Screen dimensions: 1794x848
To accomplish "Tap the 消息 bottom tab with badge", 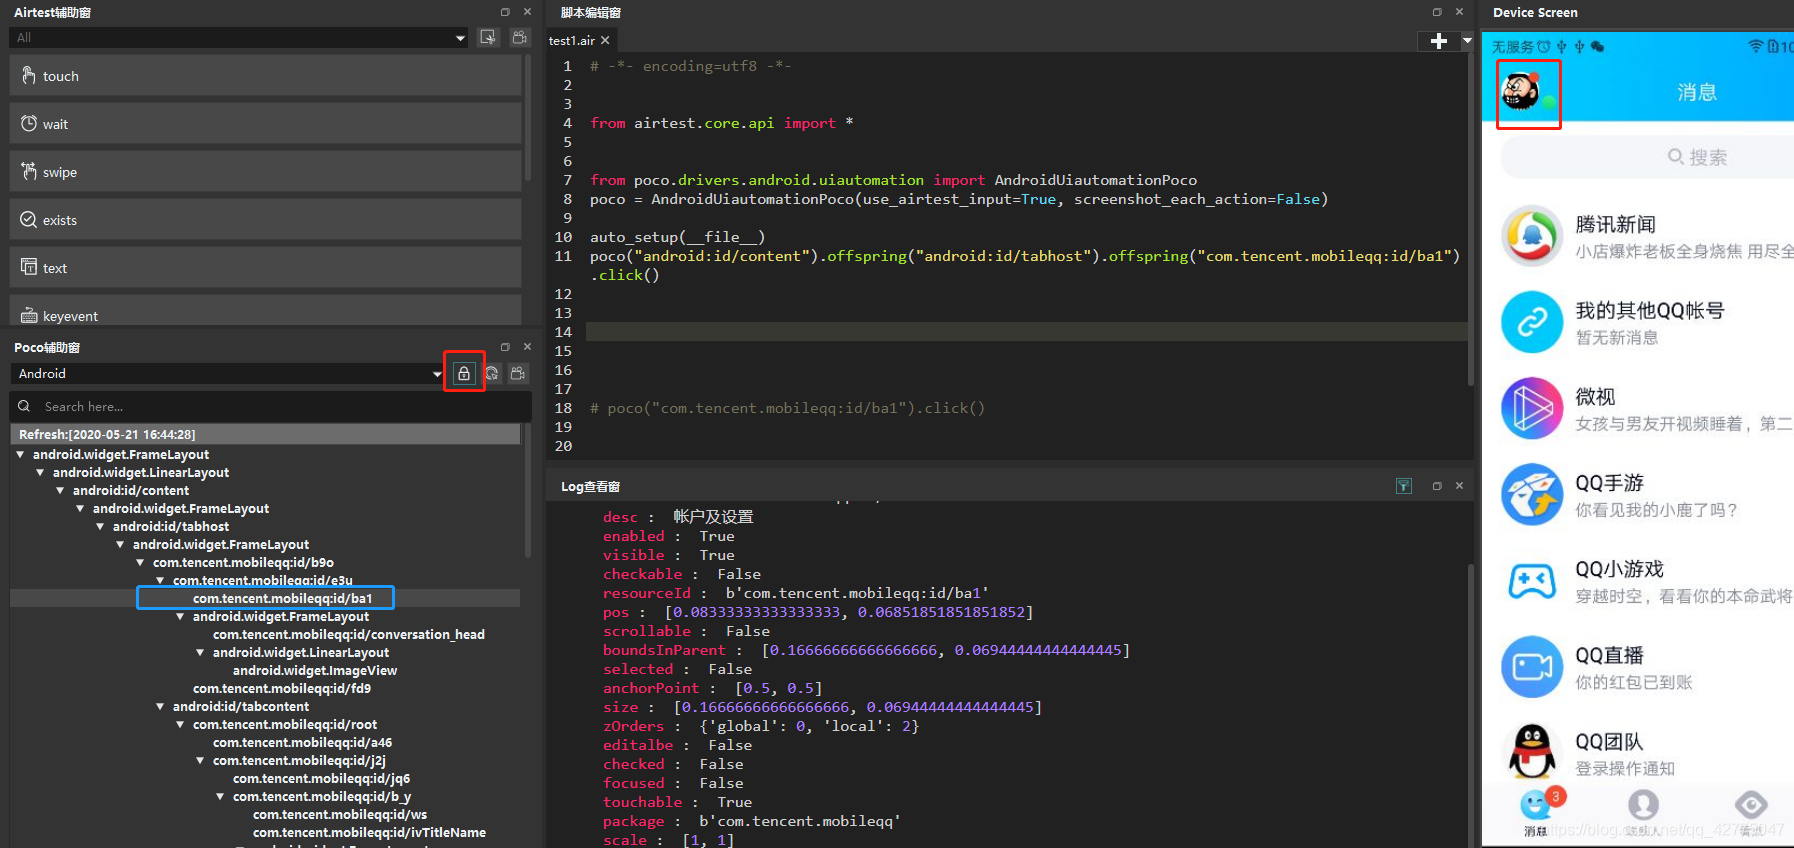I will pos(1537,812).
